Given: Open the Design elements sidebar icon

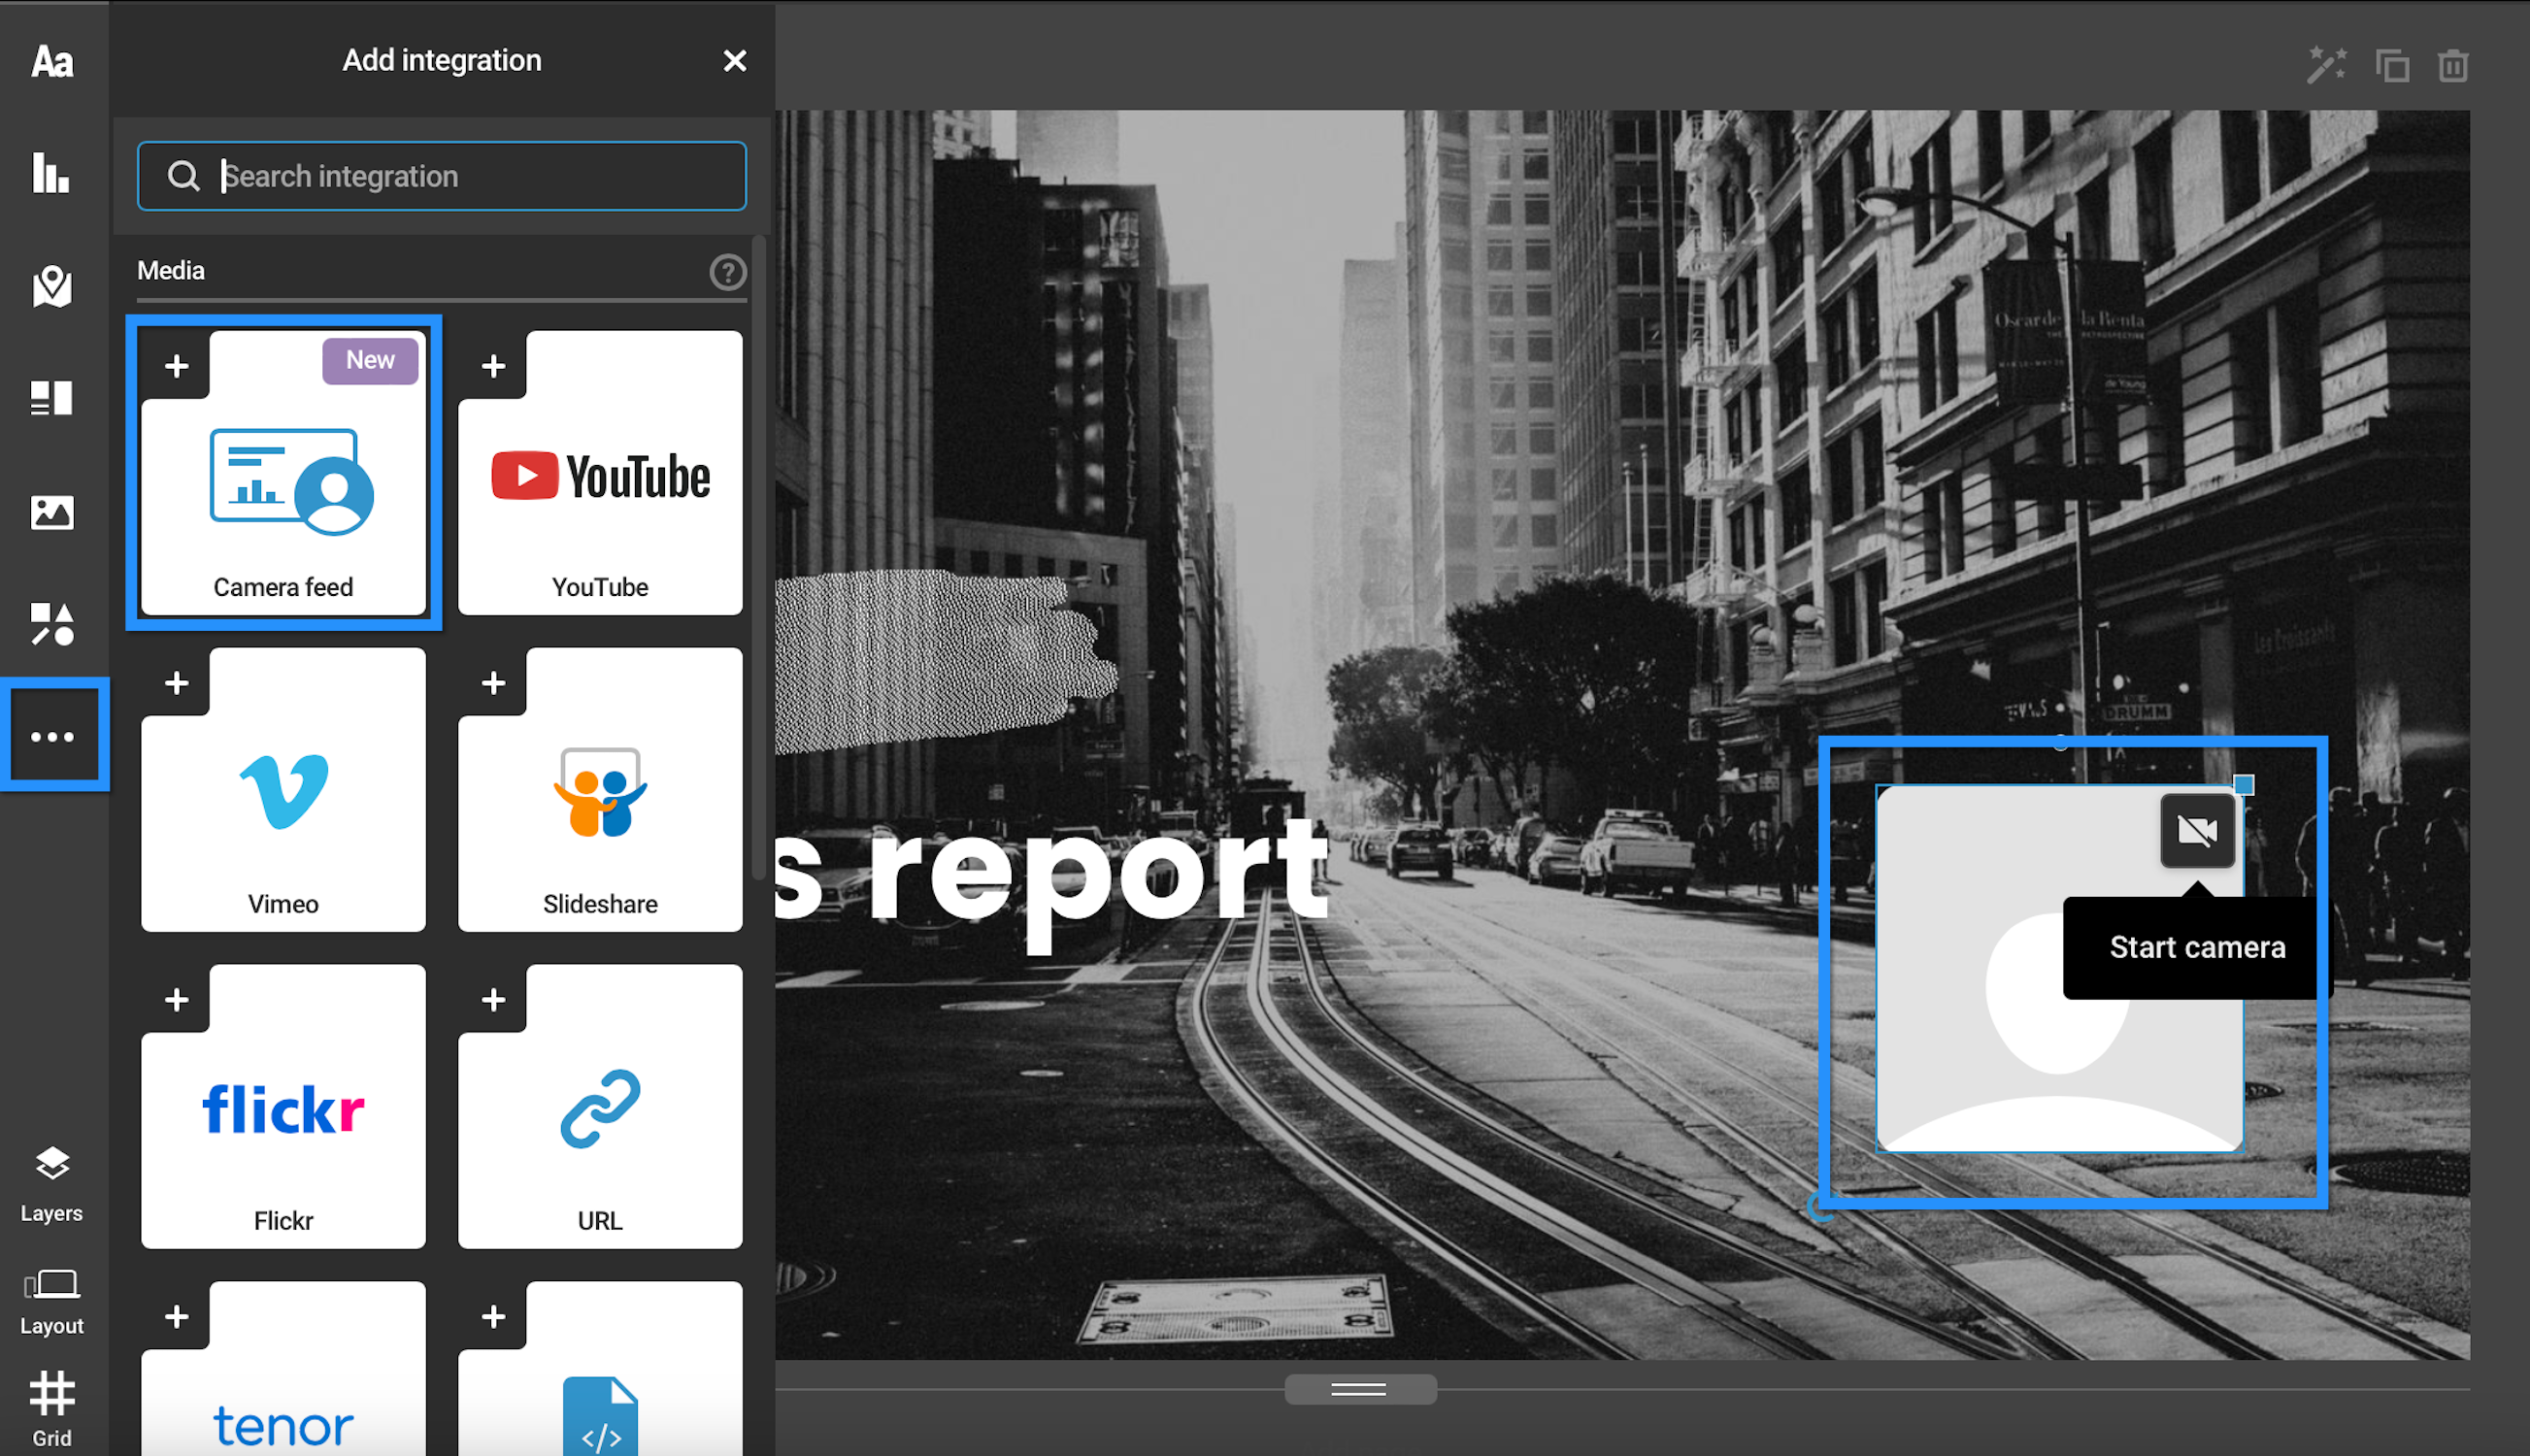Looking at the screenshot, I should pyautogui.click(x=52, y=398).
